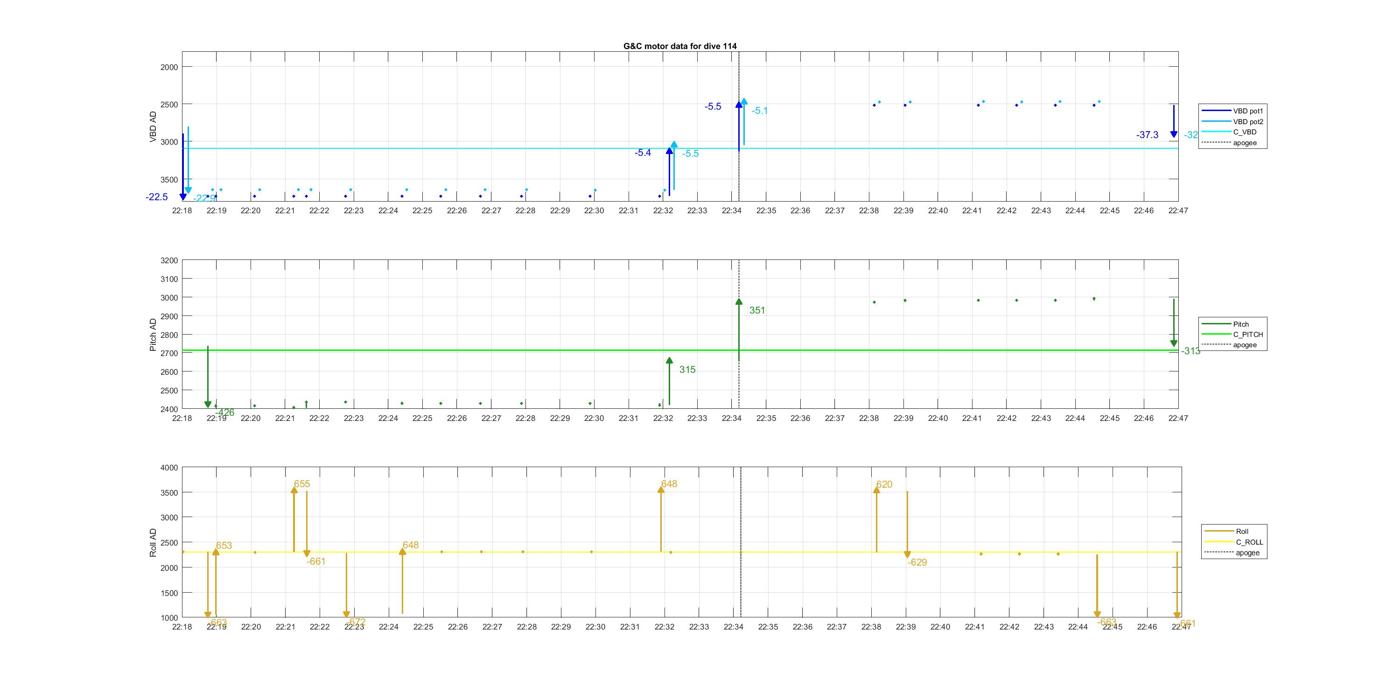Click the "2700" tick on Pitch axis

coord(168,353)
